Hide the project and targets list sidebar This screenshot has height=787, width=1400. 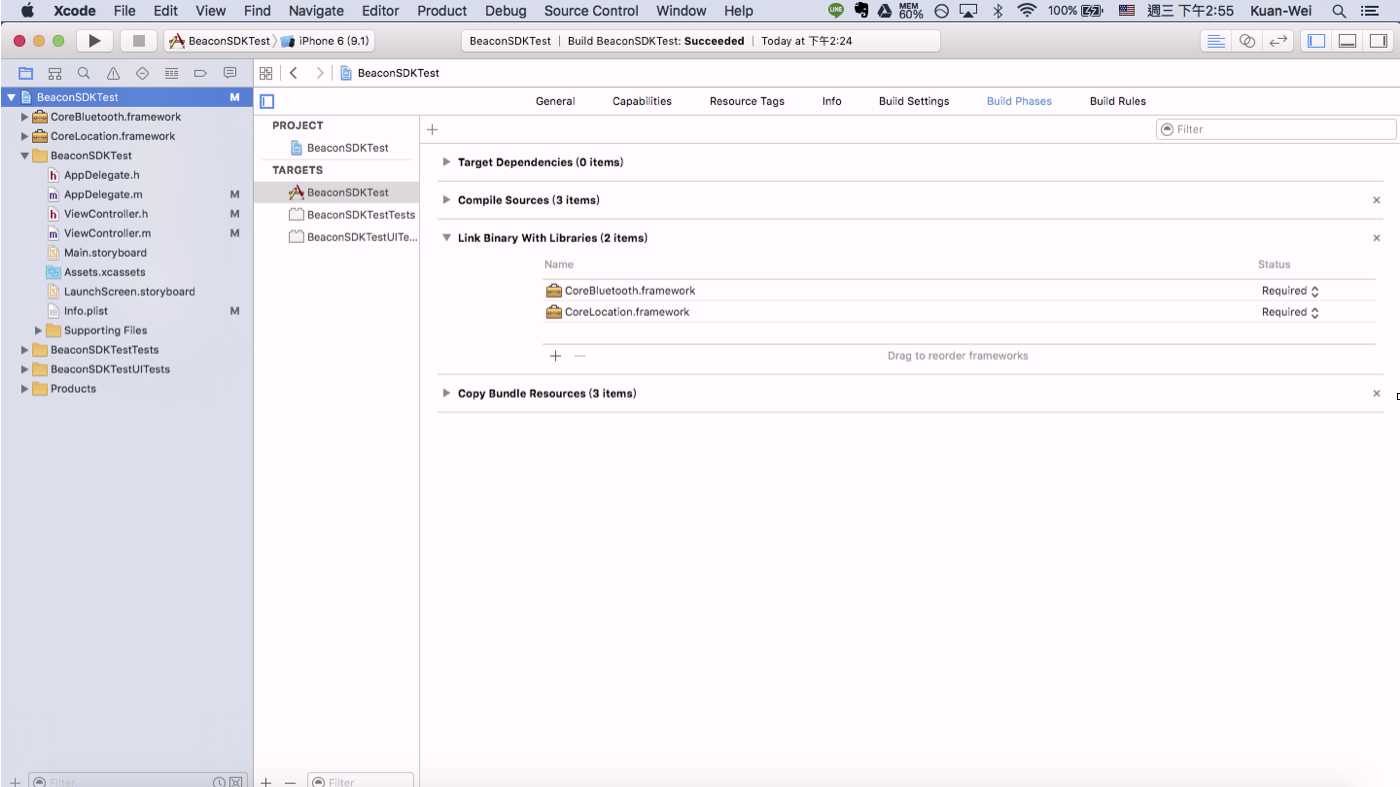click(267, 101)
